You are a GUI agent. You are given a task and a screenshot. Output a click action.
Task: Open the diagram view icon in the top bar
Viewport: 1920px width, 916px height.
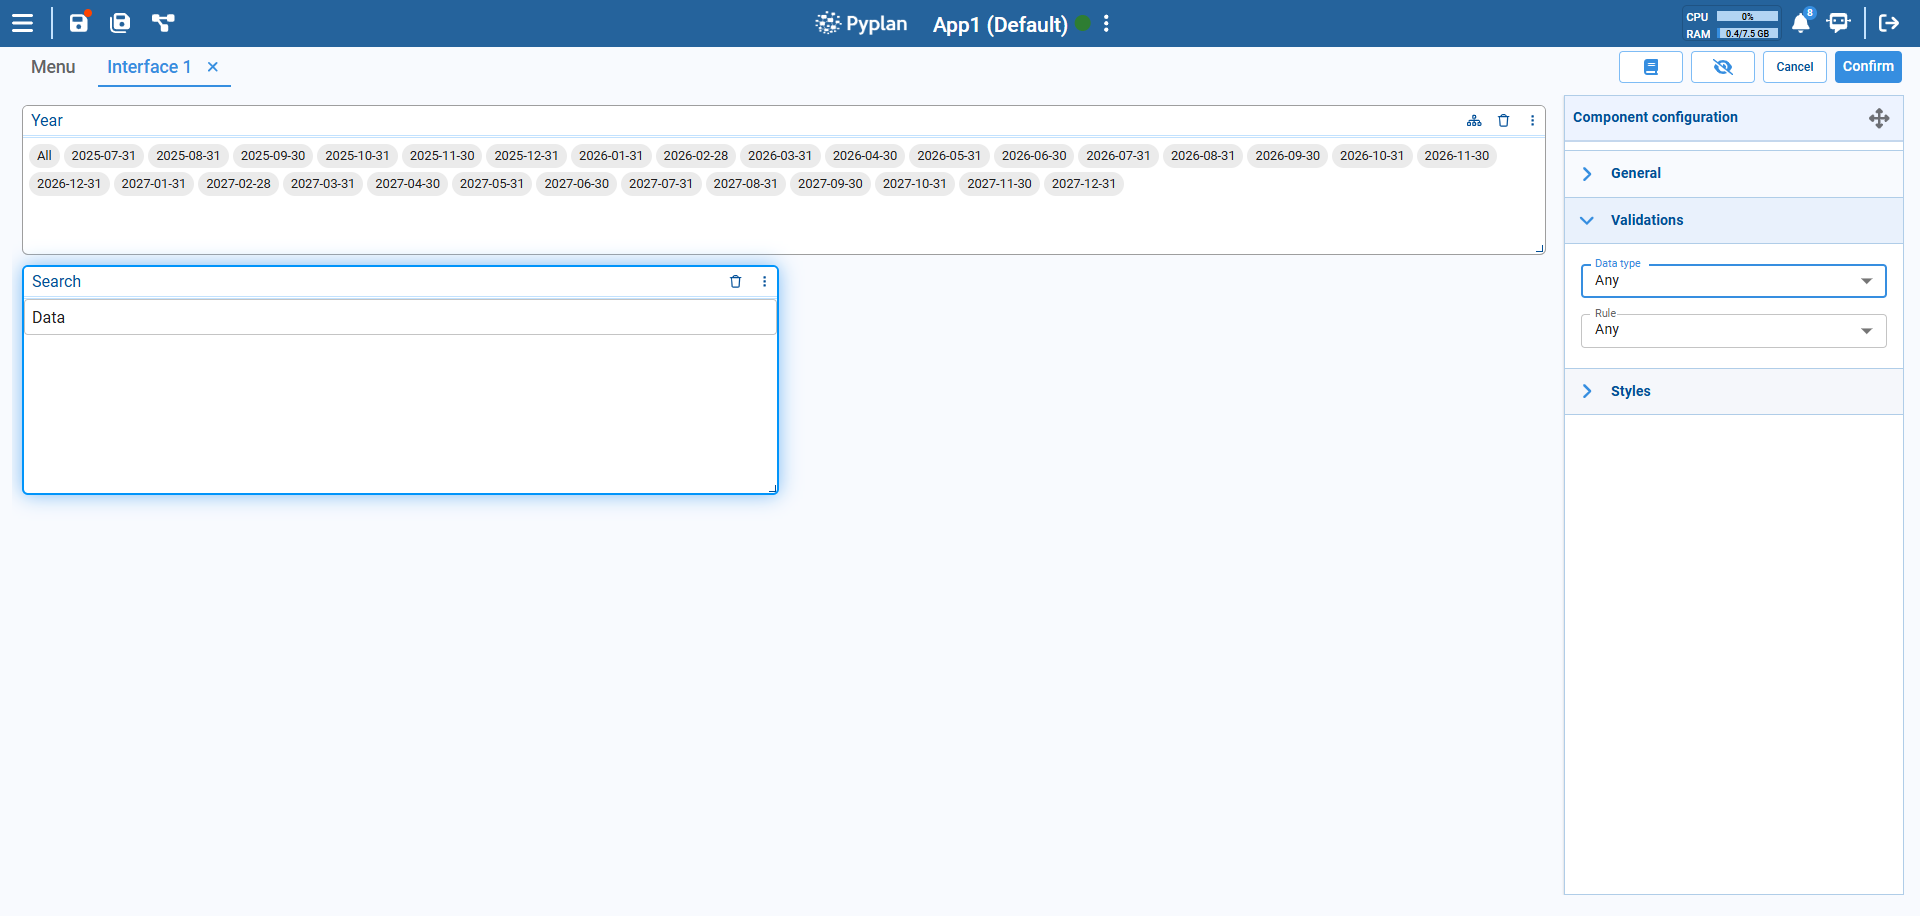pos(163,23)
